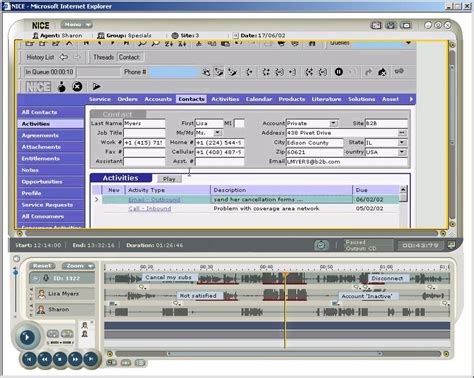Click the first of three top-right player window icons
This screenshot has width=474, height=378.
pyautogui.click(x=376, y=25)
